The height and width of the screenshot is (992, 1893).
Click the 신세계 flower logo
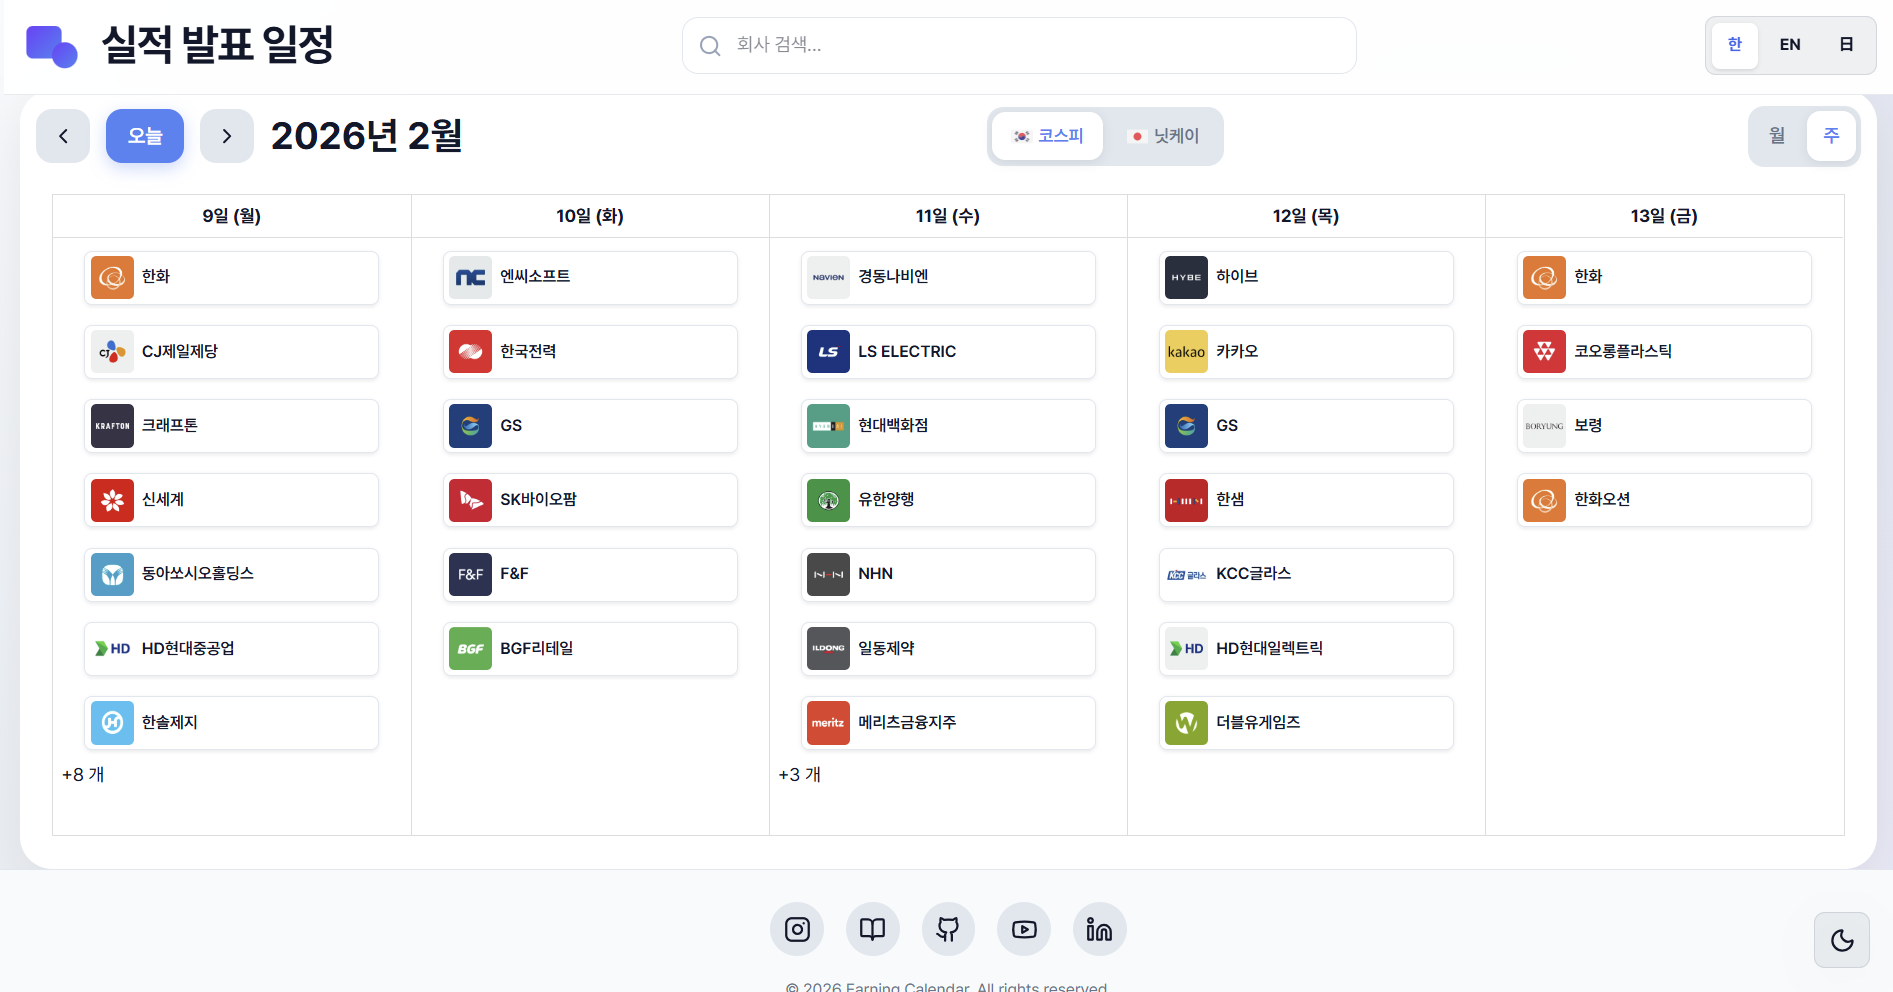pyautogui.click(x=112, y=500)
